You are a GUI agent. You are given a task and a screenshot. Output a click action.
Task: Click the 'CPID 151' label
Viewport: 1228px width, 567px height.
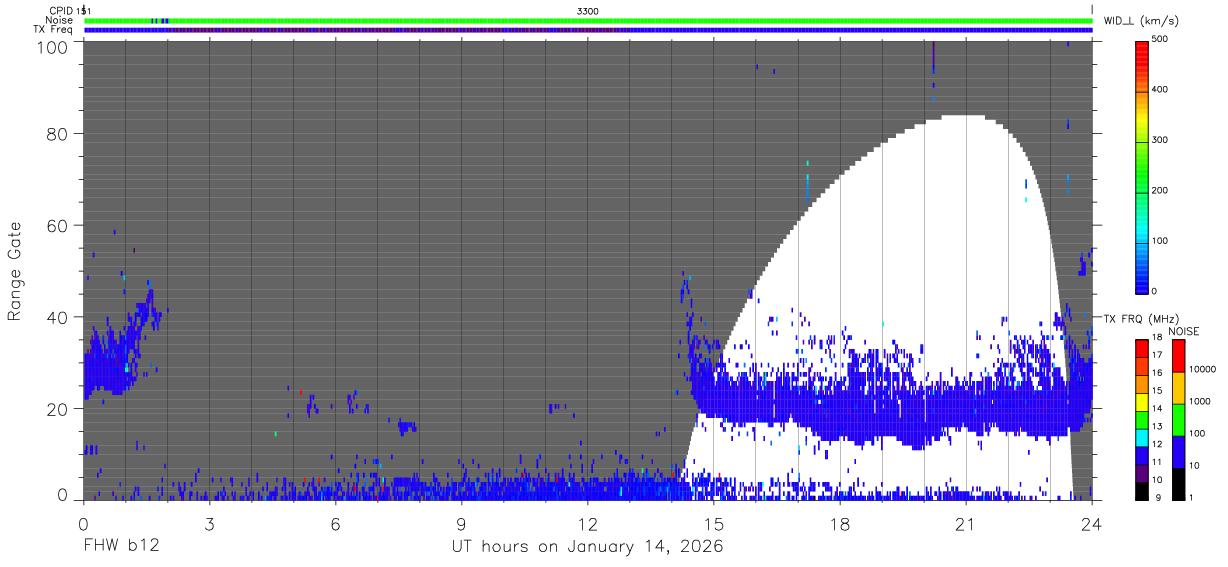coord(69,10)
